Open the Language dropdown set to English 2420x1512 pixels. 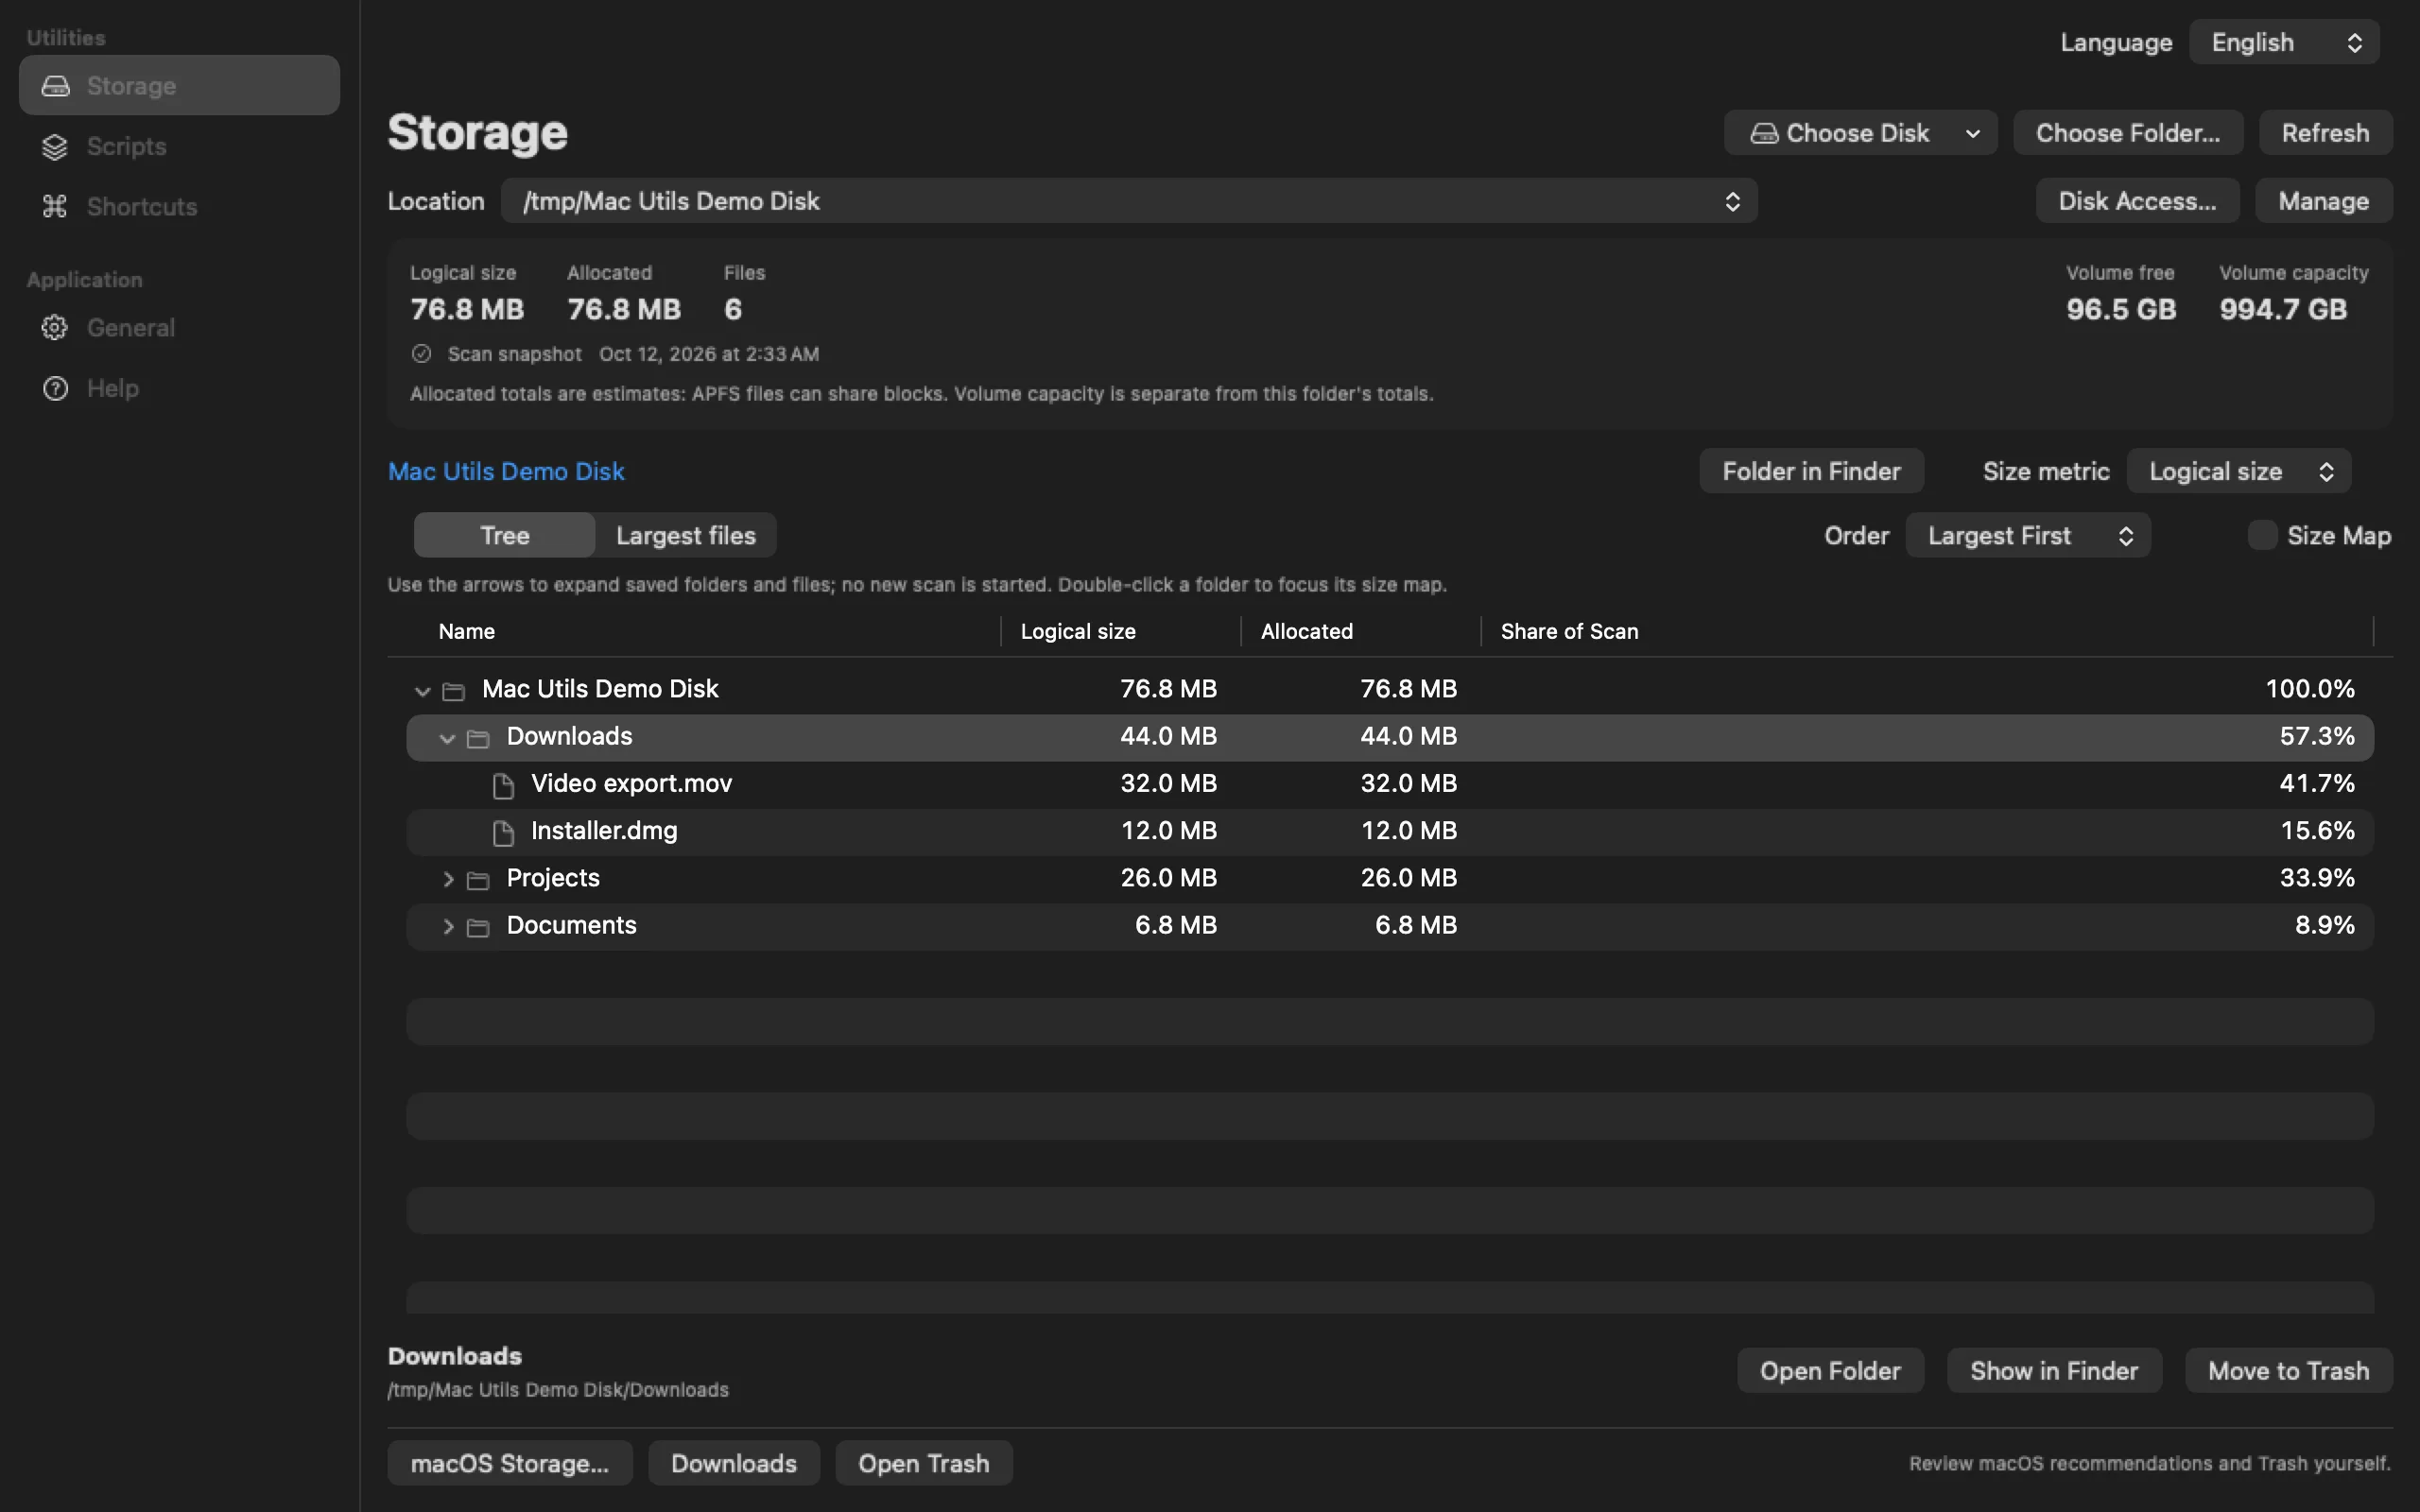(2283, 43)
